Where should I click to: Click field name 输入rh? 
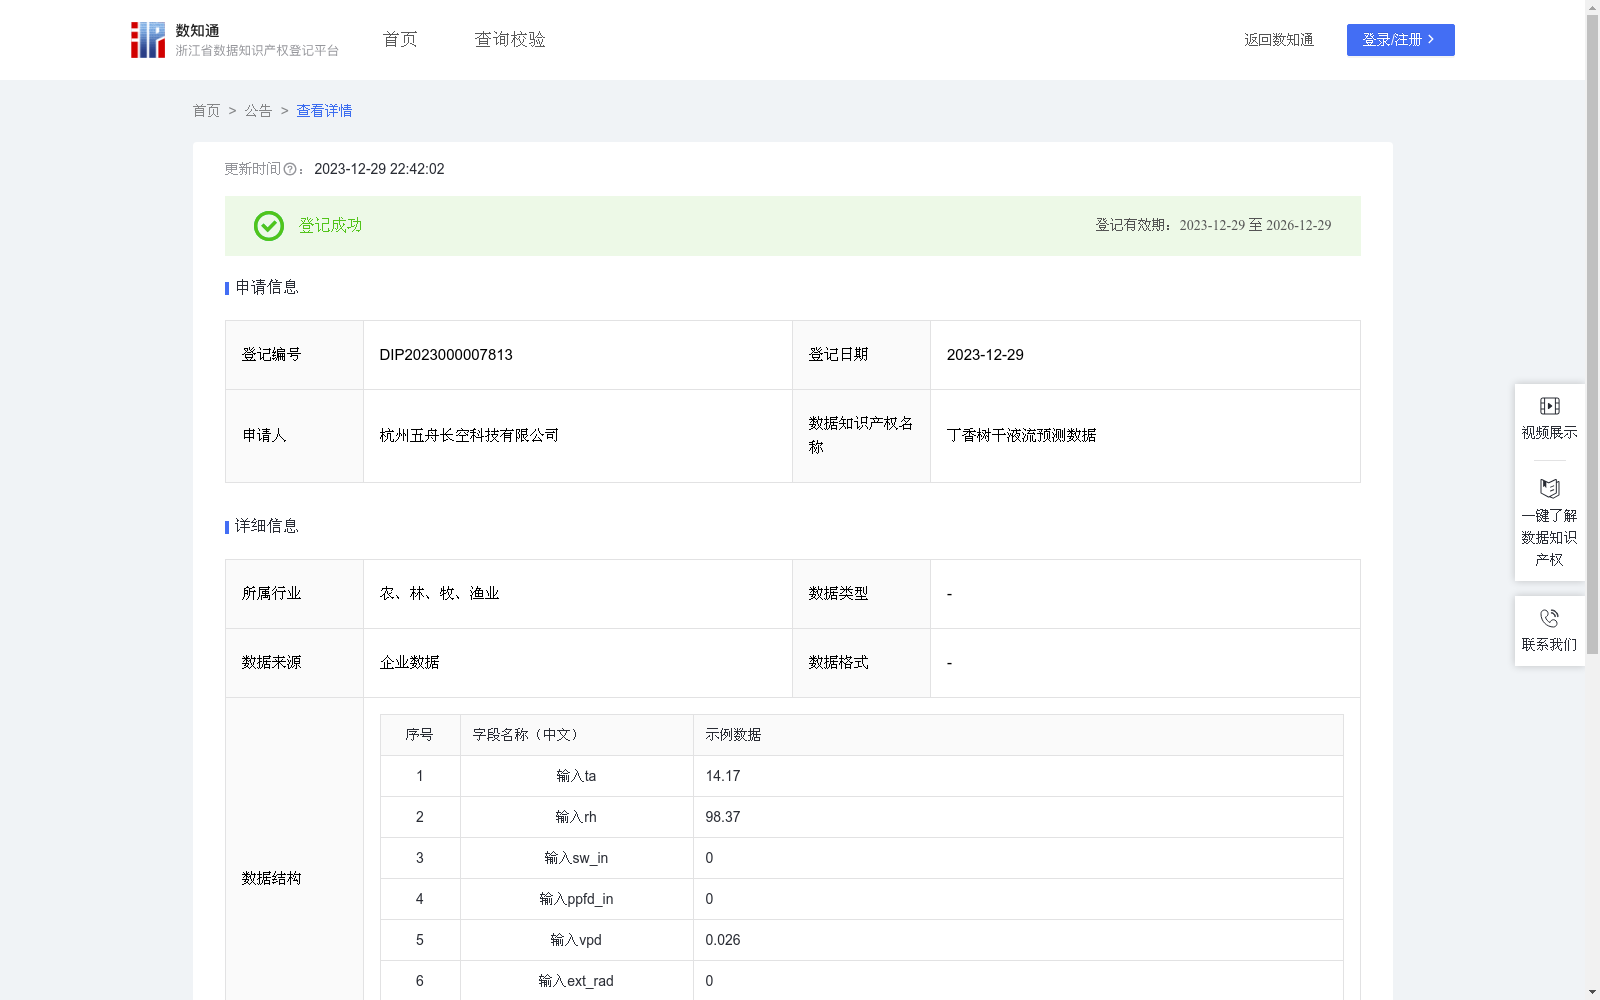[576, 817]
